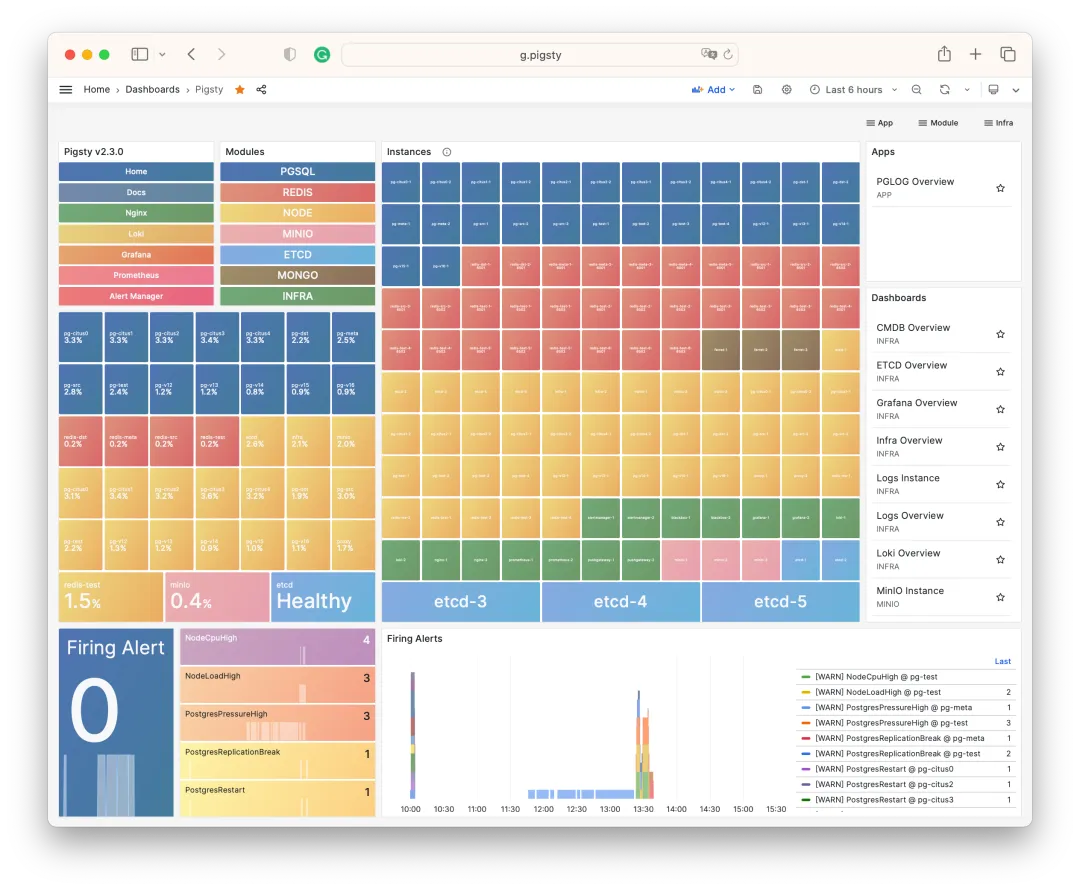Click the share dashboard icon
Image resolution: width=1080 pixels, height=890 pixels.
tap(262, 90)
